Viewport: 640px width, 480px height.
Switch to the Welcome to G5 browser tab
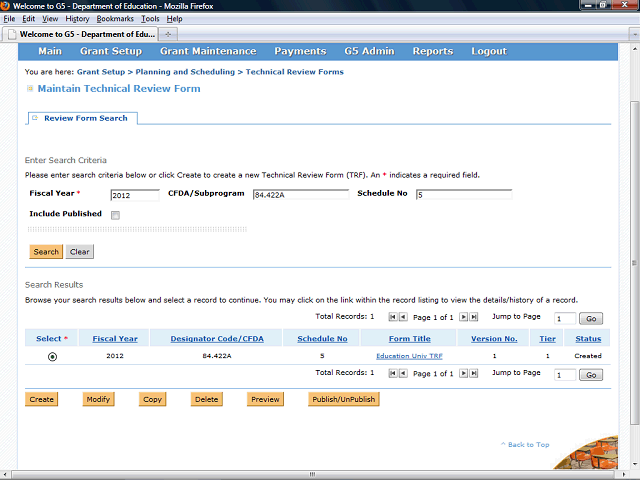click(80, 34)
